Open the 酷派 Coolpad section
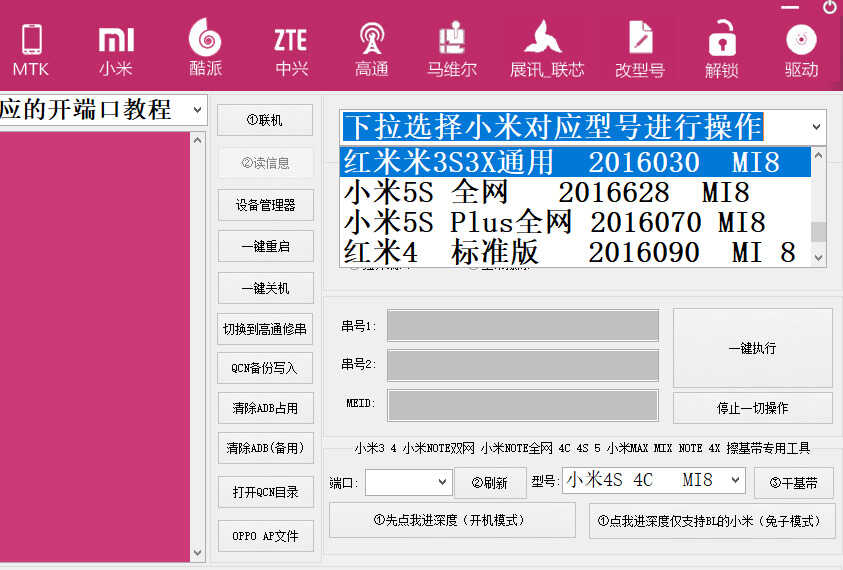This screenshot has height=570, width=843. (x=205, y=47)
